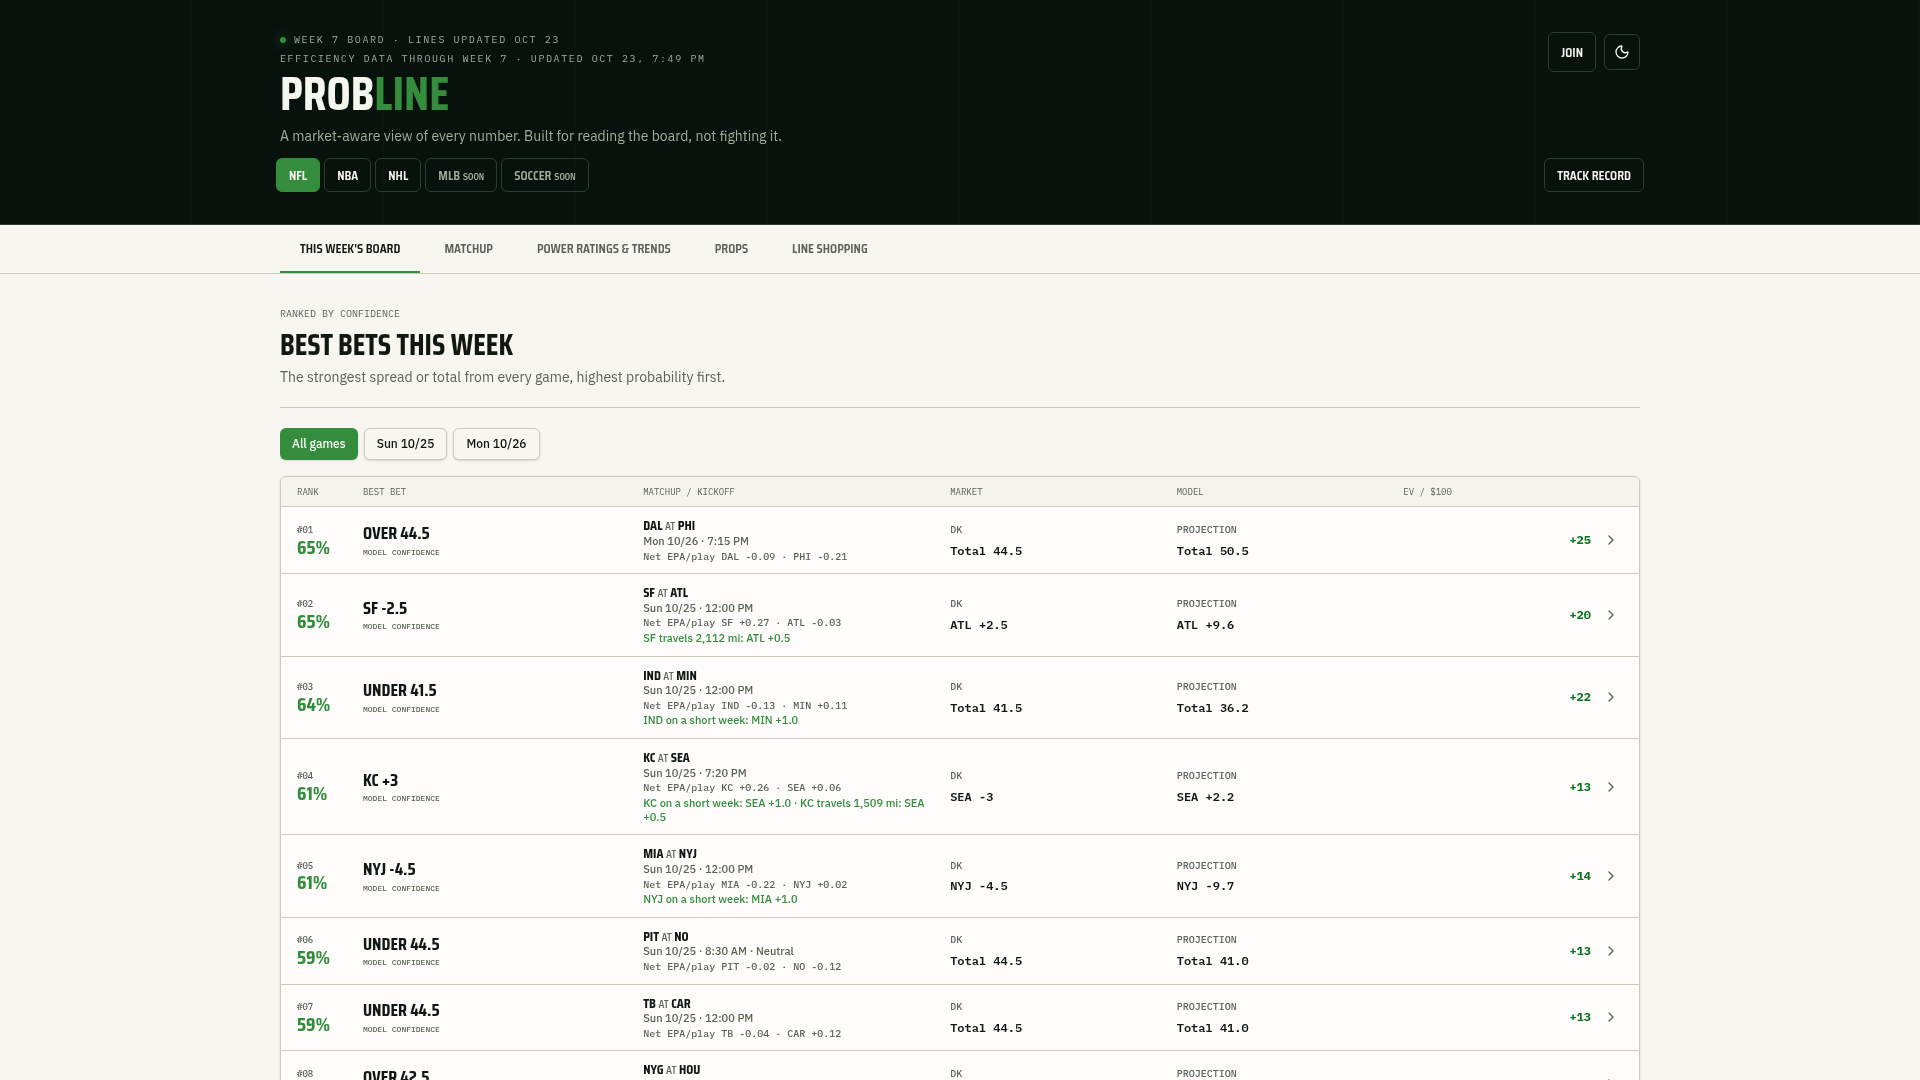
Task: Click the Rank column header
Action: tap(308, 492)
